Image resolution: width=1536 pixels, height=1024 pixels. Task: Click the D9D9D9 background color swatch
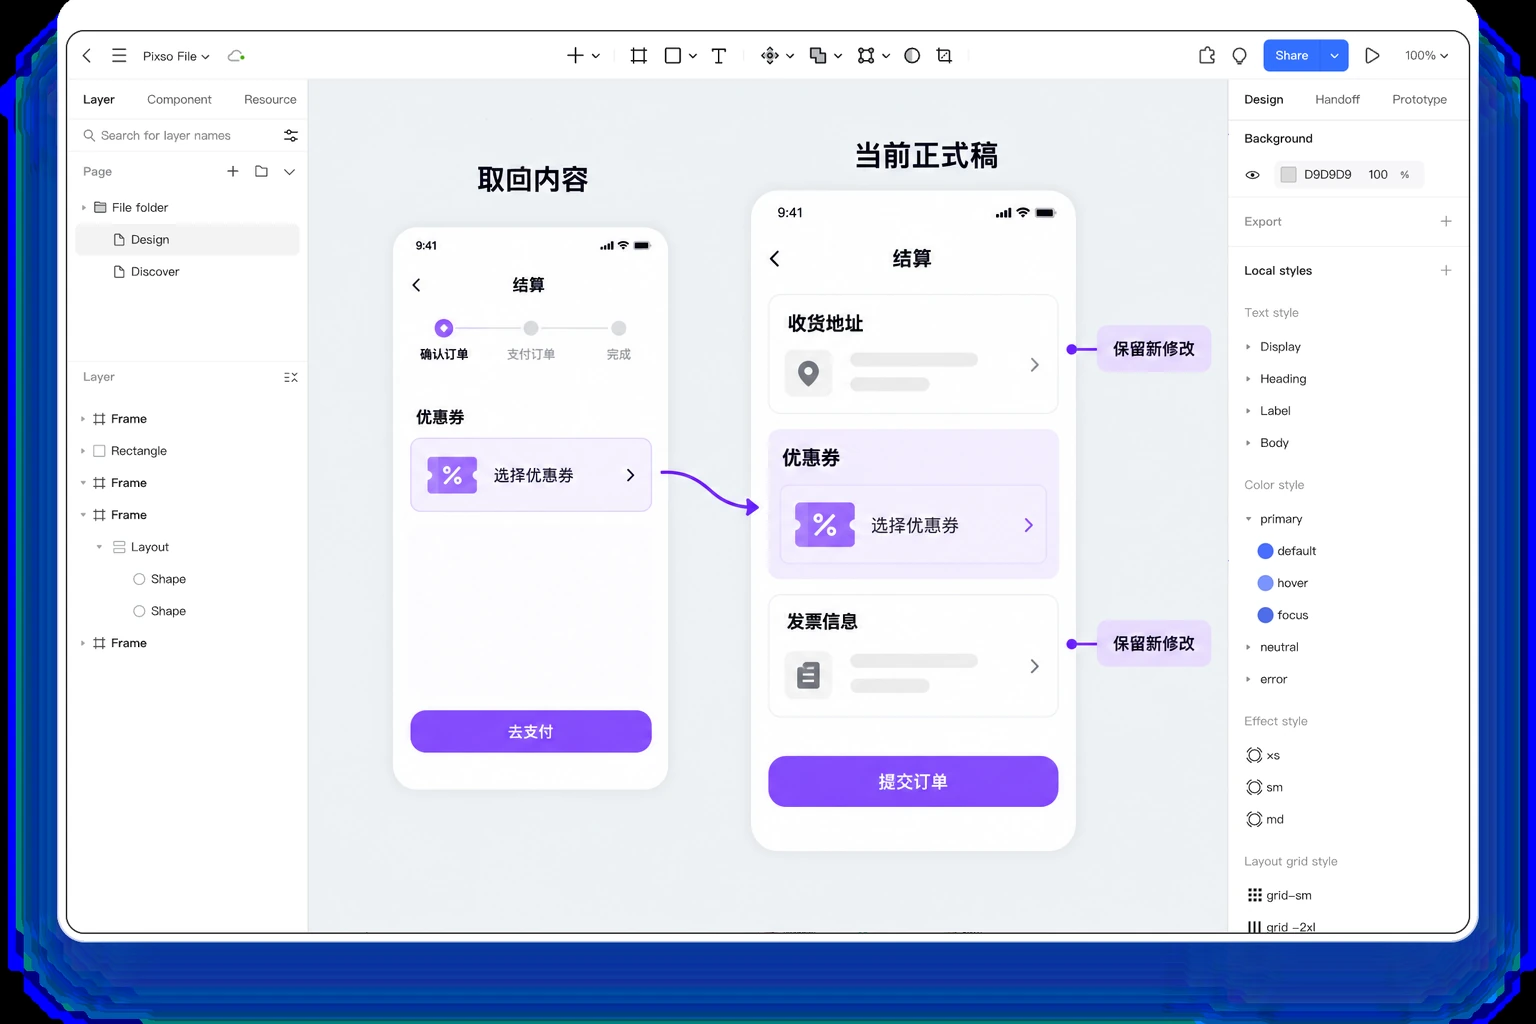click(x=1288, y=175)
